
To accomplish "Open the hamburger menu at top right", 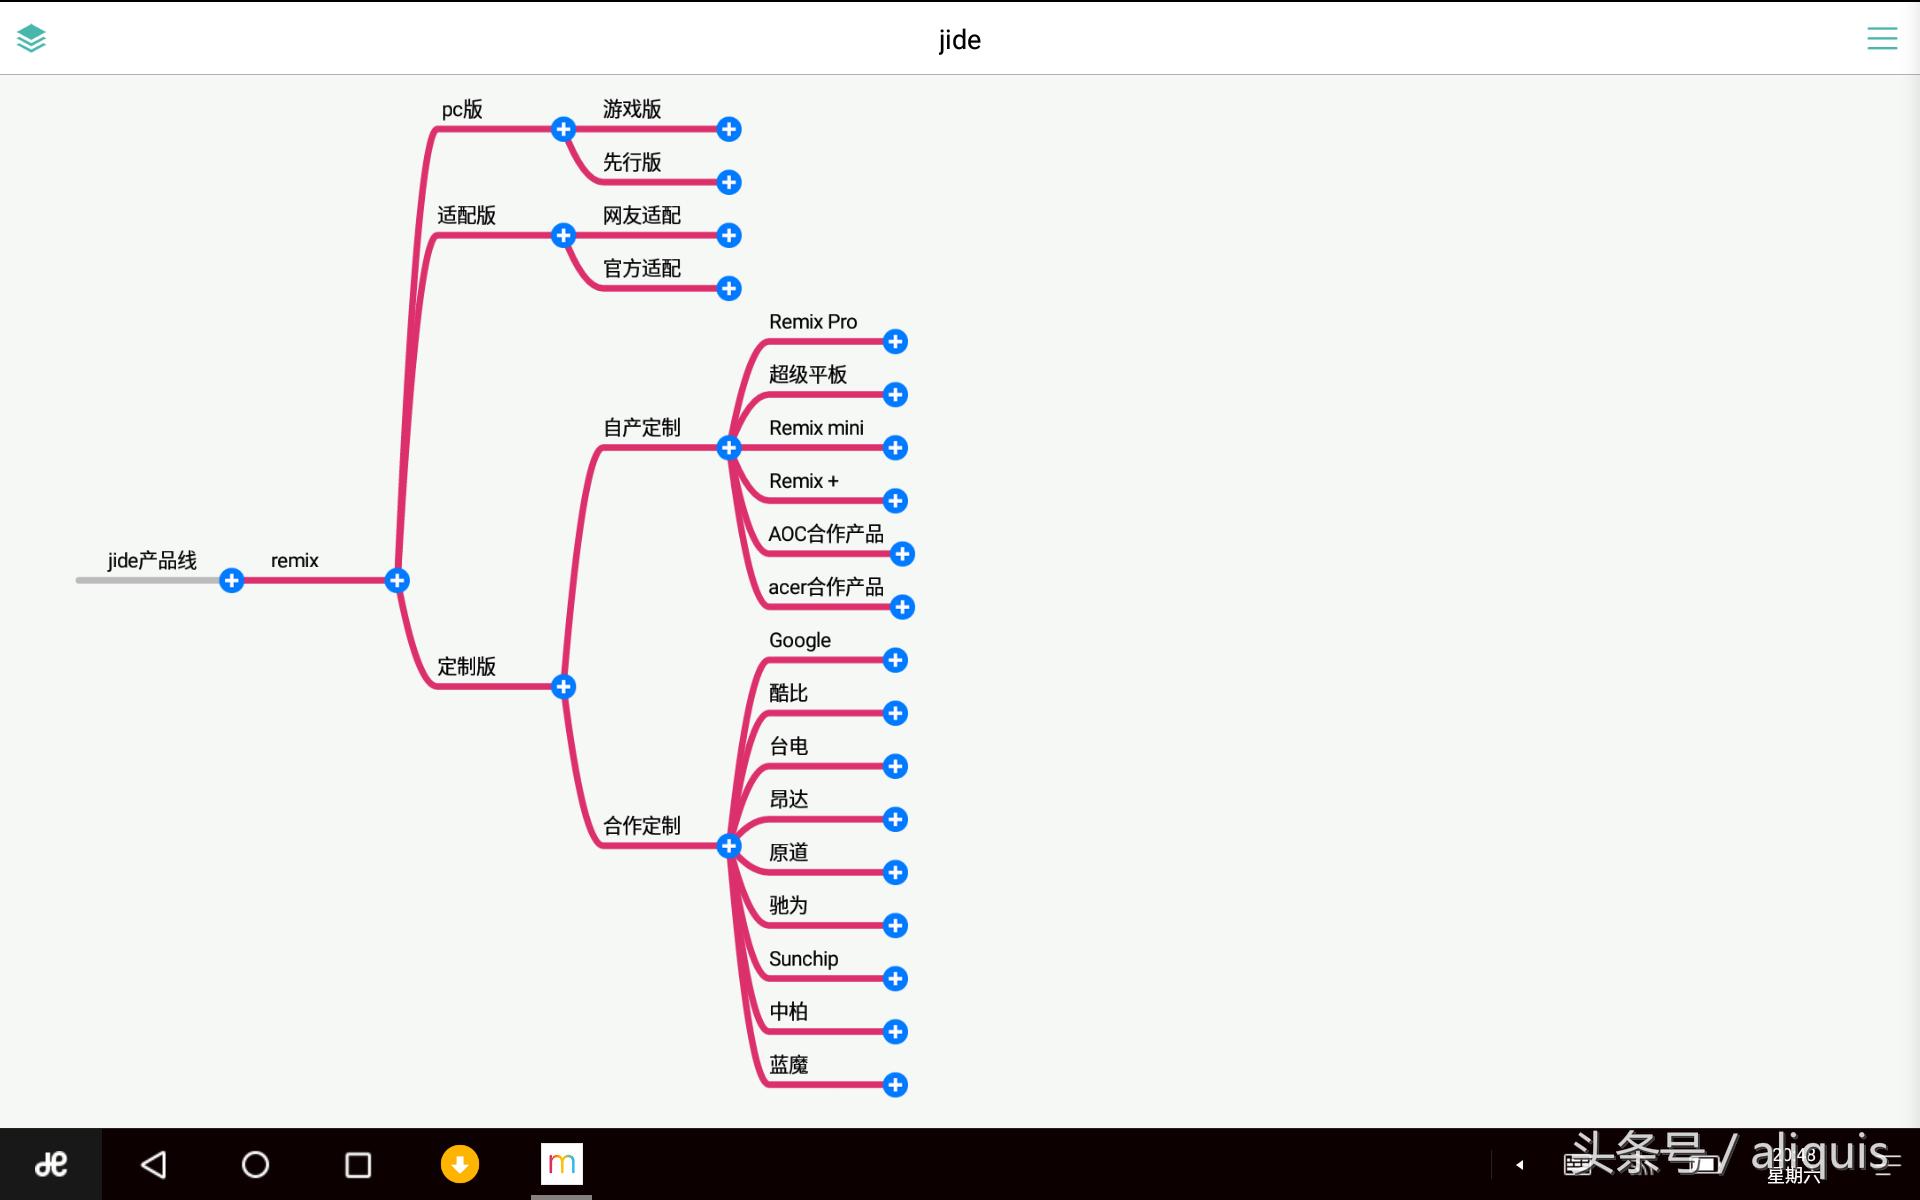I will (x=1881, y=39).
